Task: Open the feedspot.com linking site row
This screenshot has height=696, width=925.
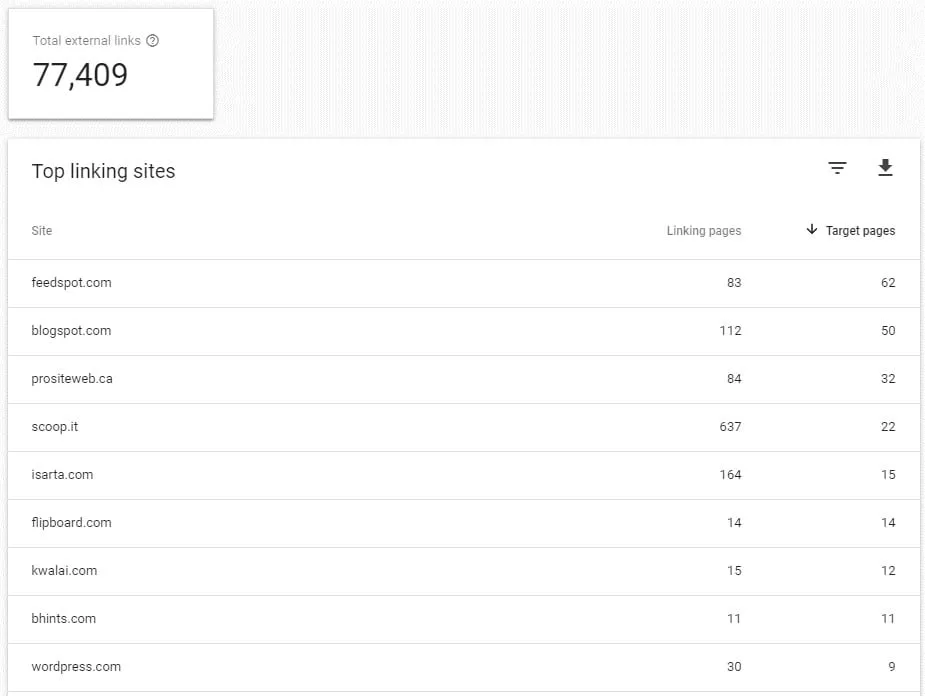Action: [72, 282]
